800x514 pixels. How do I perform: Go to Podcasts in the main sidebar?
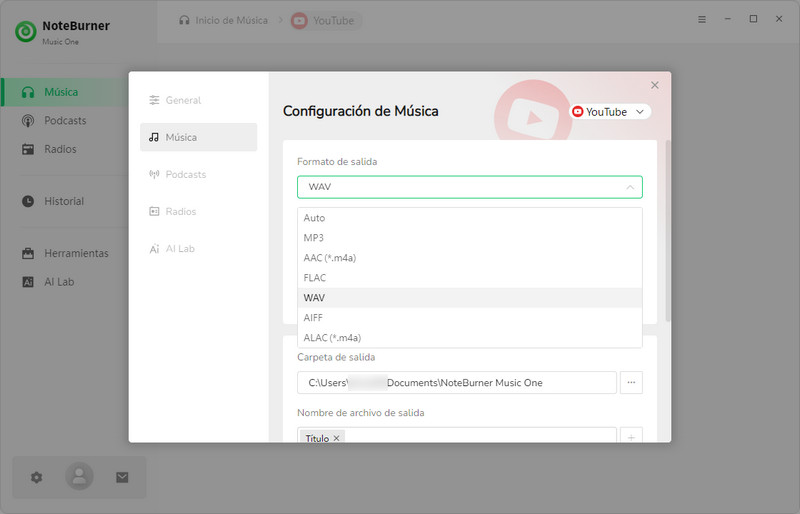pyautogui.click(x=65, y=120)
